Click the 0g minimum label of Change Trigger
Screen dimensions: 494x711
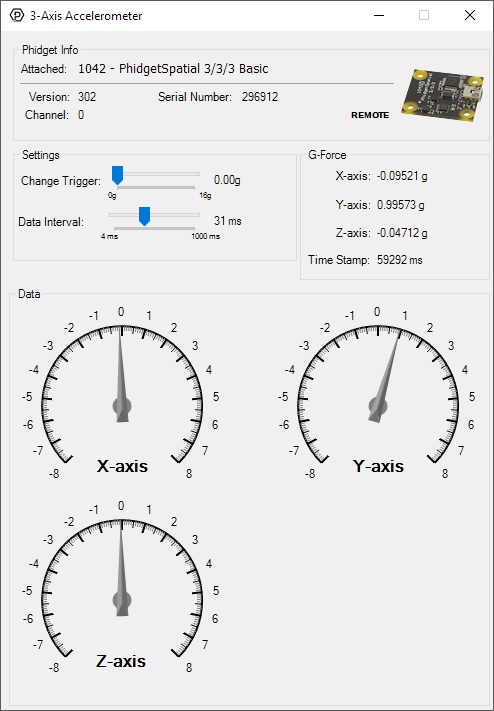coord(112,195)
